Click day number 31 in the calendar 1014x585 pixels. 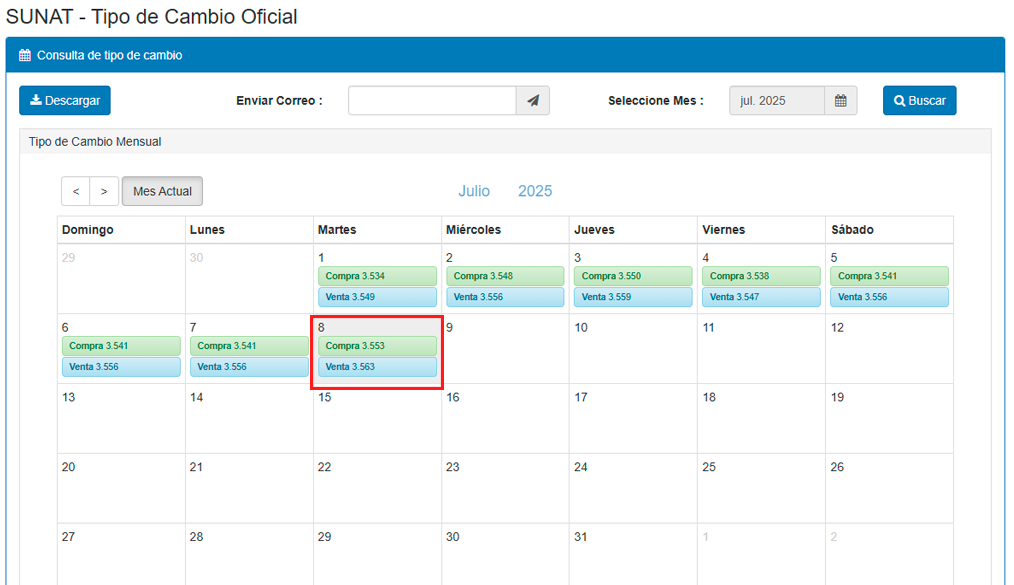coord(581,537)
